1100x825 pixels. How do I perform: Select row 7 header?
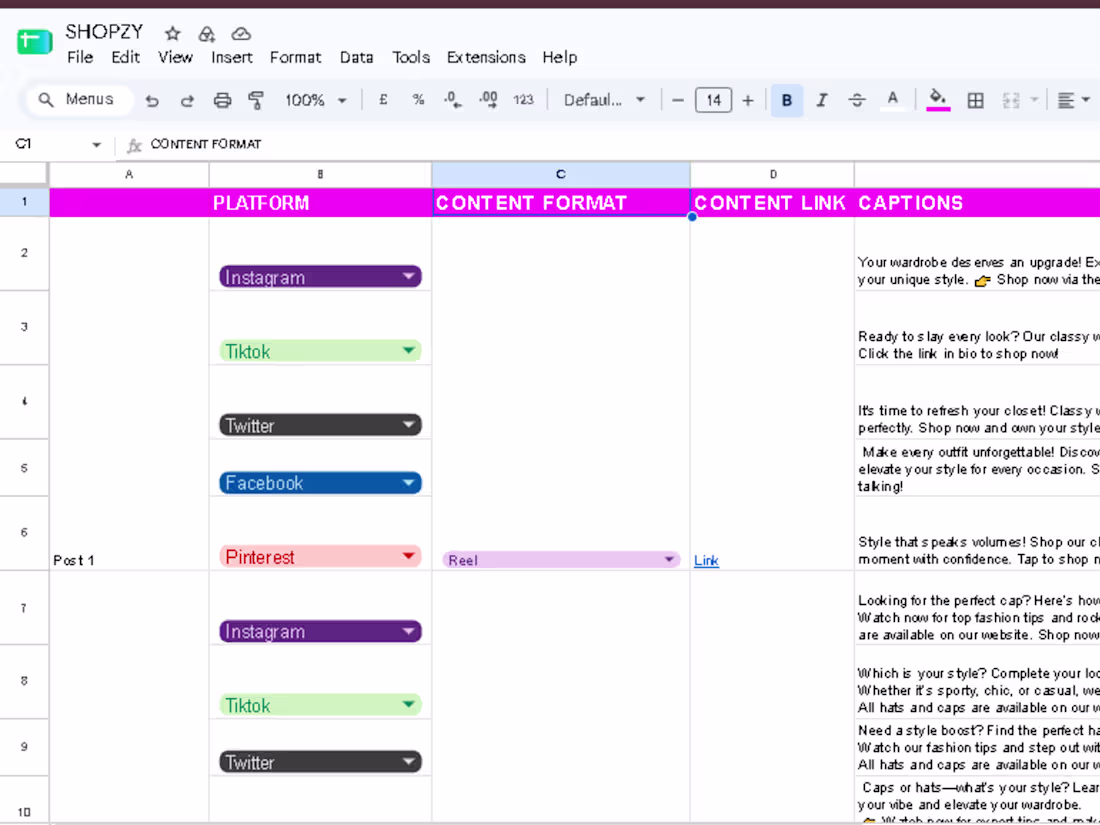click(x=24, y=608)
